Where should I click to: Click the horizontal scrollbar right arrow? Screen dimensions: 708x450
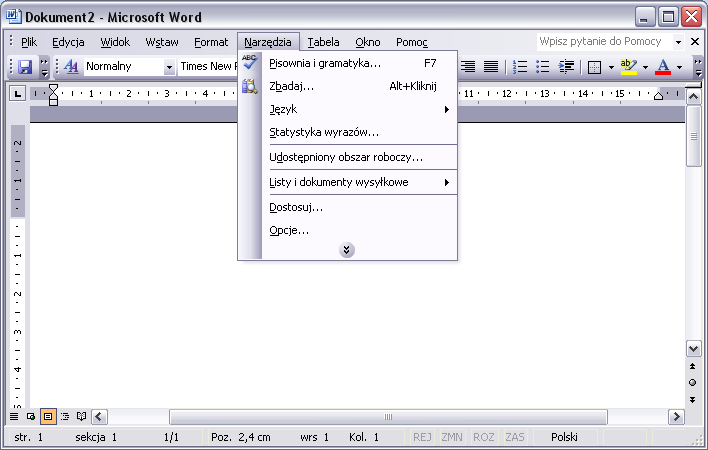[676, 417]
